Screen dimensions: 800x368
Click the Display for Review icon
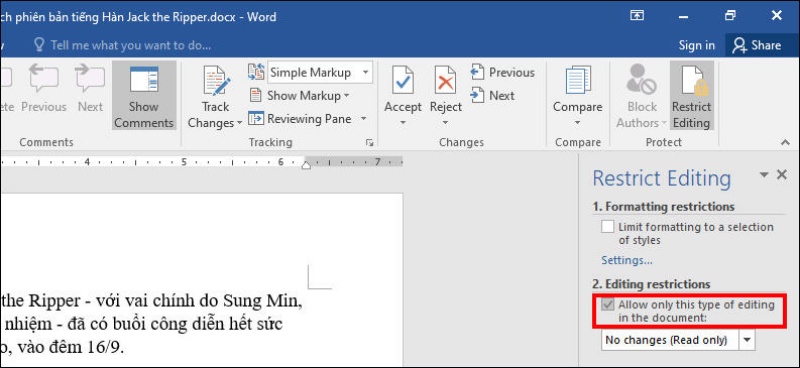coord(256,72)
